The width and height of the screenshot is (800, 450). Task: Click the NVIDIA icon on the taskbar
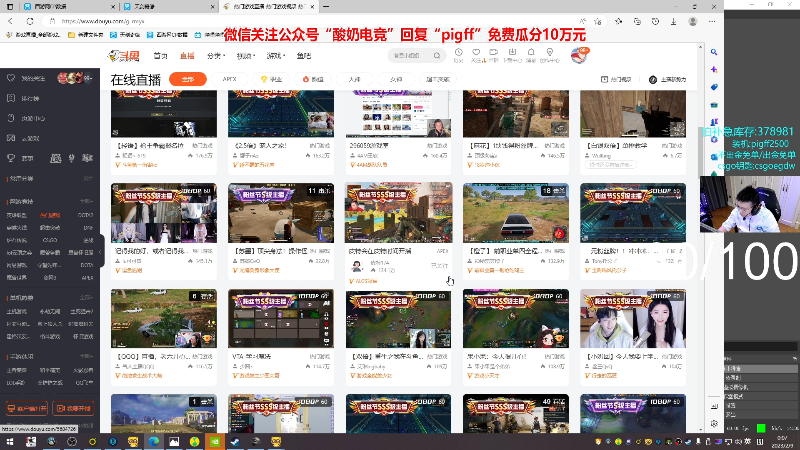pos(215,441)
